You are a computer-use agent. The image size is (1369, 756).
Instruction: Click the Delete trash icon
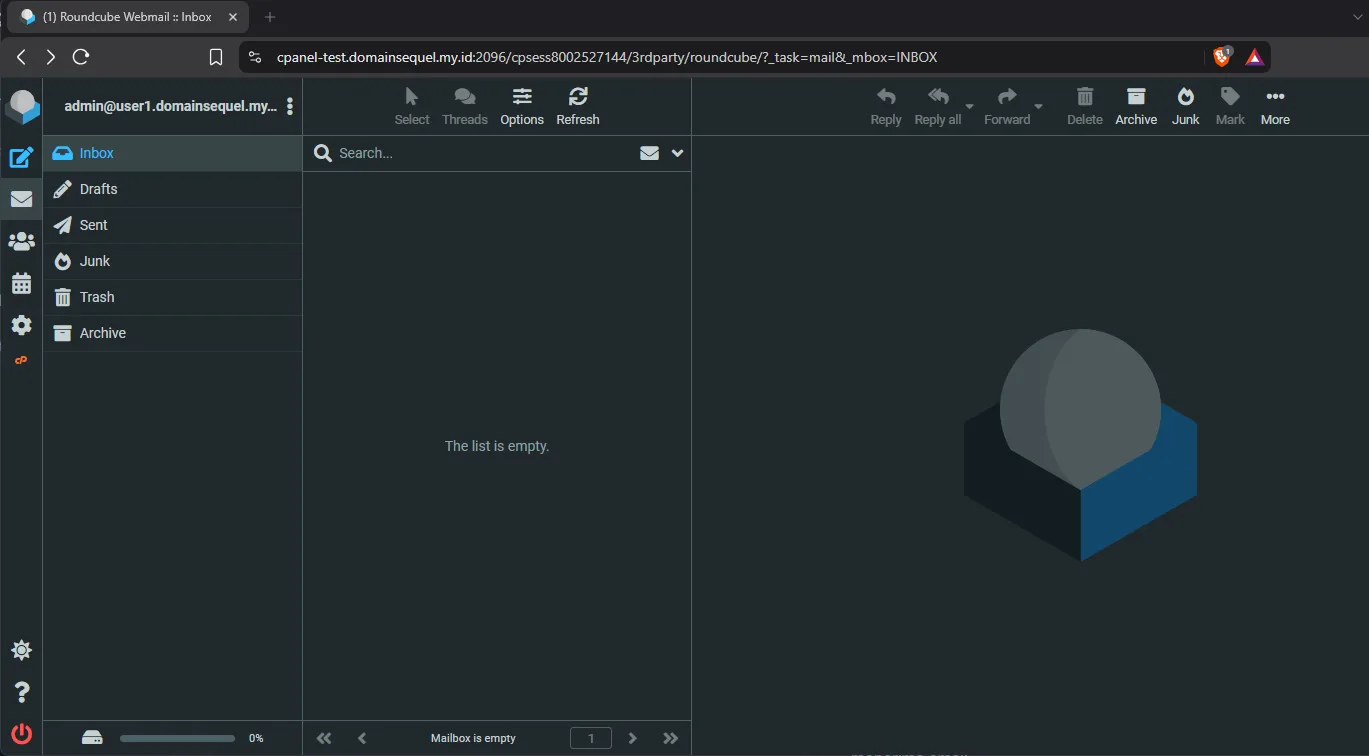[1085, 107]
